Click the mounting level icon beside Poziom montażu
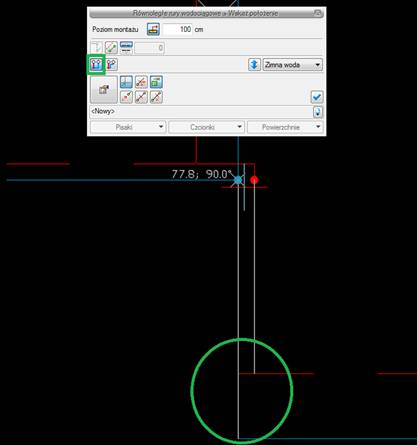417x445 pixels. [x=153, y=29]
